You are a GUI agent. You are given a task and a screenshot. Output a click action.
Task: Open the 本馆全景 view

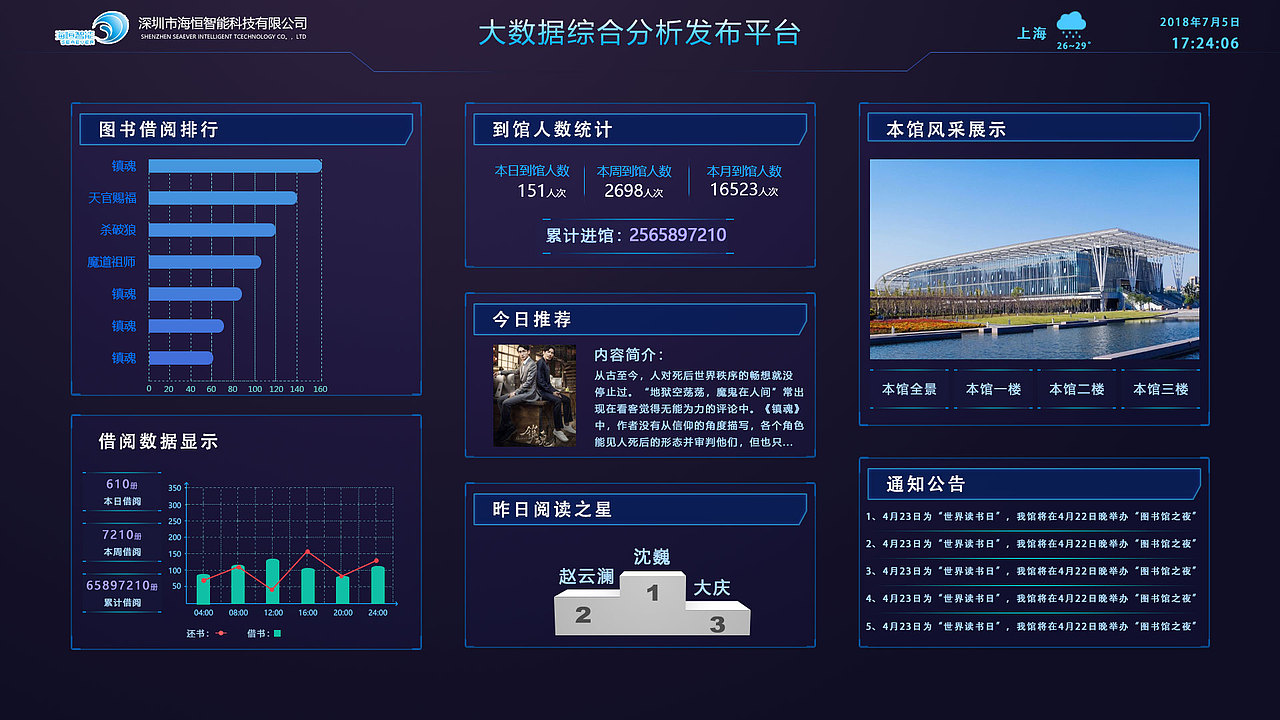[909, 389]
